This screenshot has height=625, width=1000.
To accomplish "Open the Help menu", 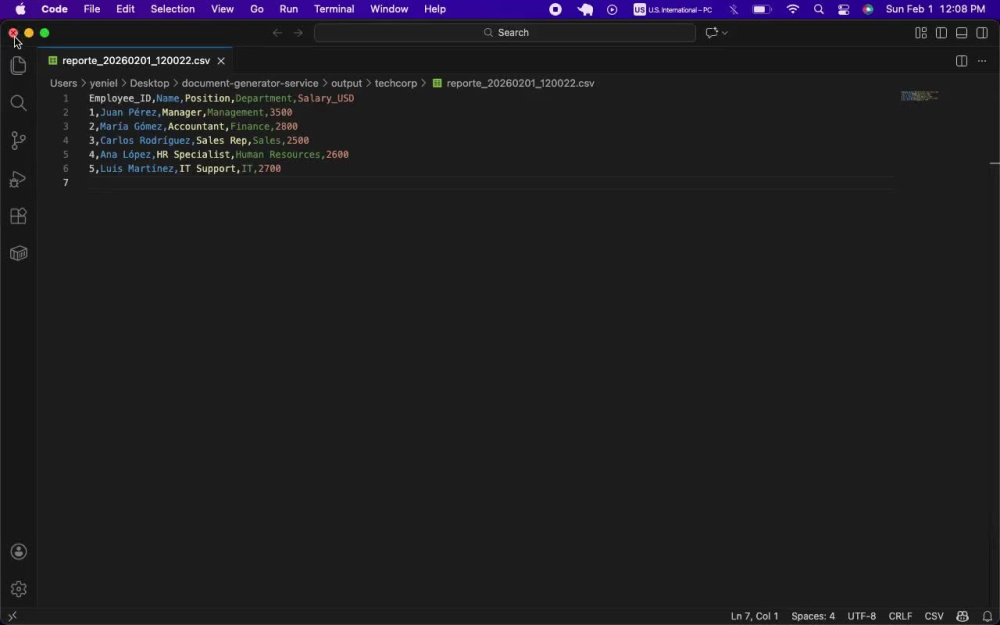I will pos(434,9).
